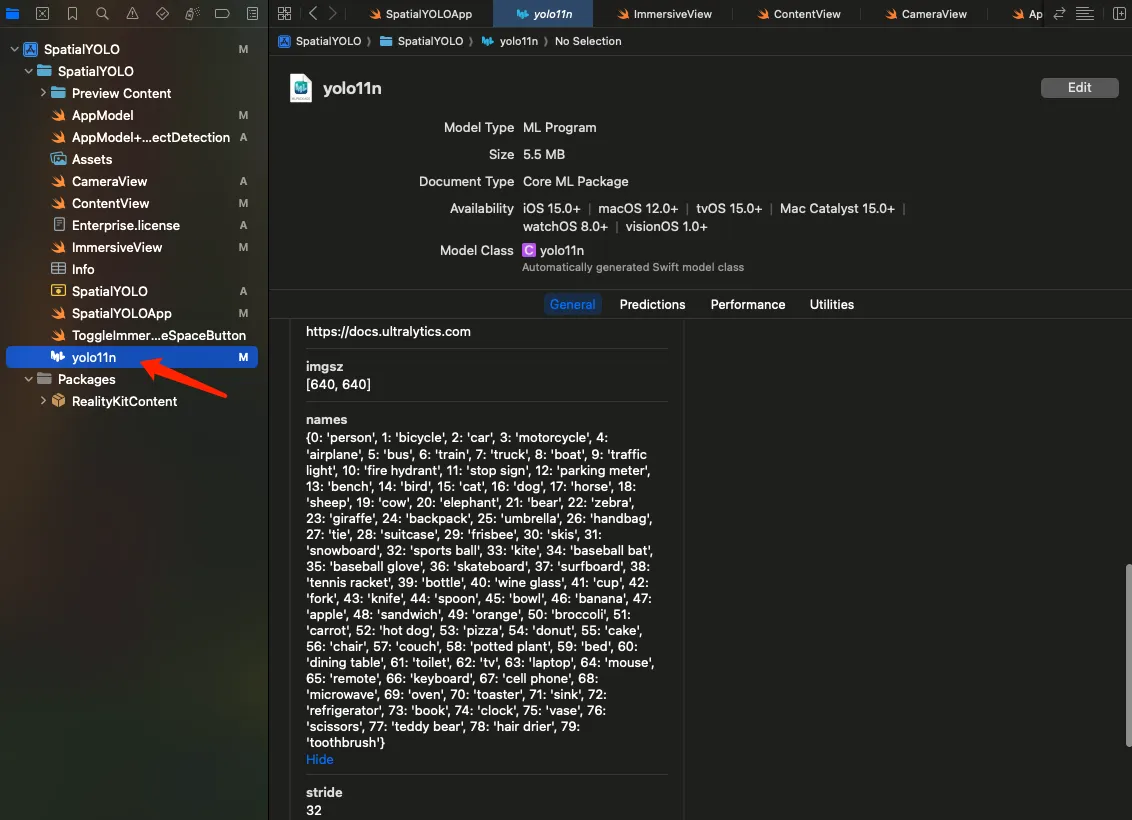
Task: Switch to the ContentView editor tab
Action: tap(798, 14)
